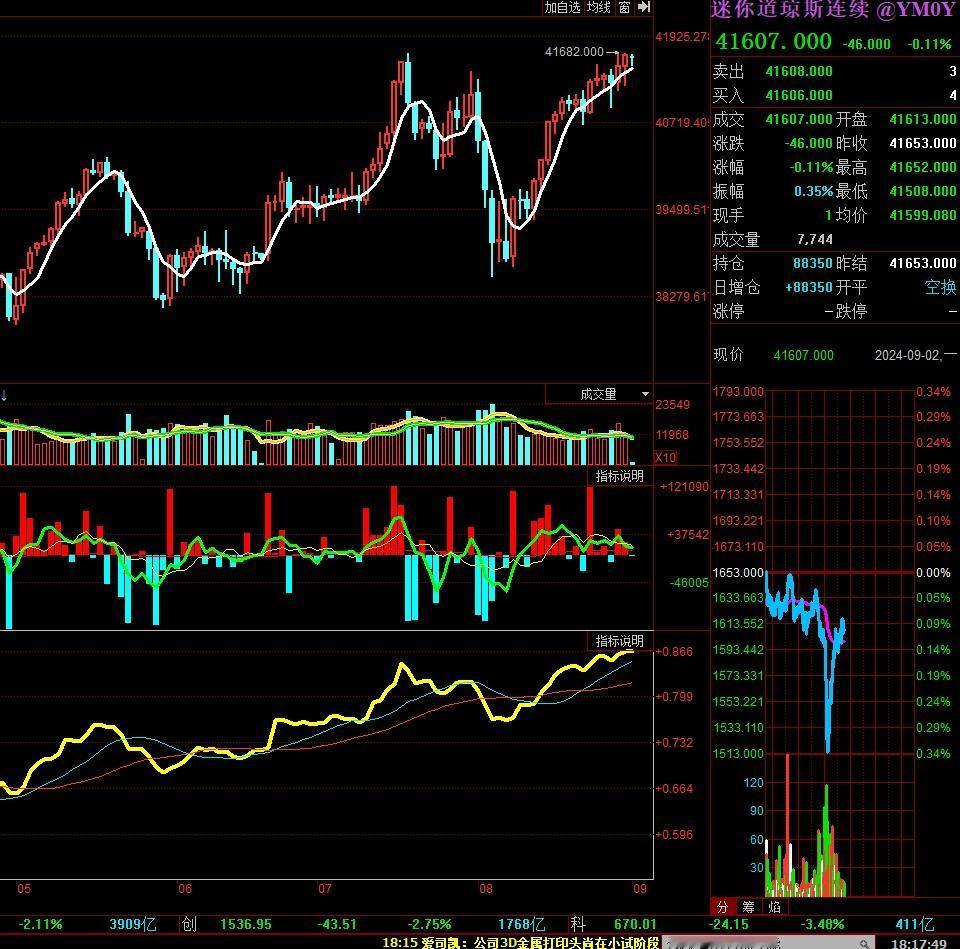960x949 pixels.
Task: Click the X10 scale marker by the volume axis
Action: click(666, 457)
